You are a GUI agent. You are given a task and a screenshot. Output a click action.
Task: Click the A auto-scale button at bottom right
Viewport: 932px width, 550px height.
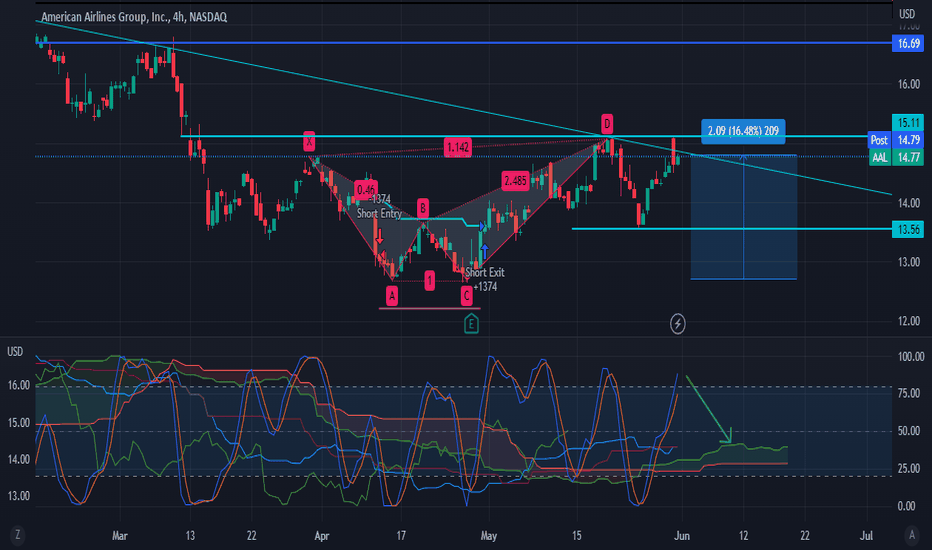click(911, 535)
